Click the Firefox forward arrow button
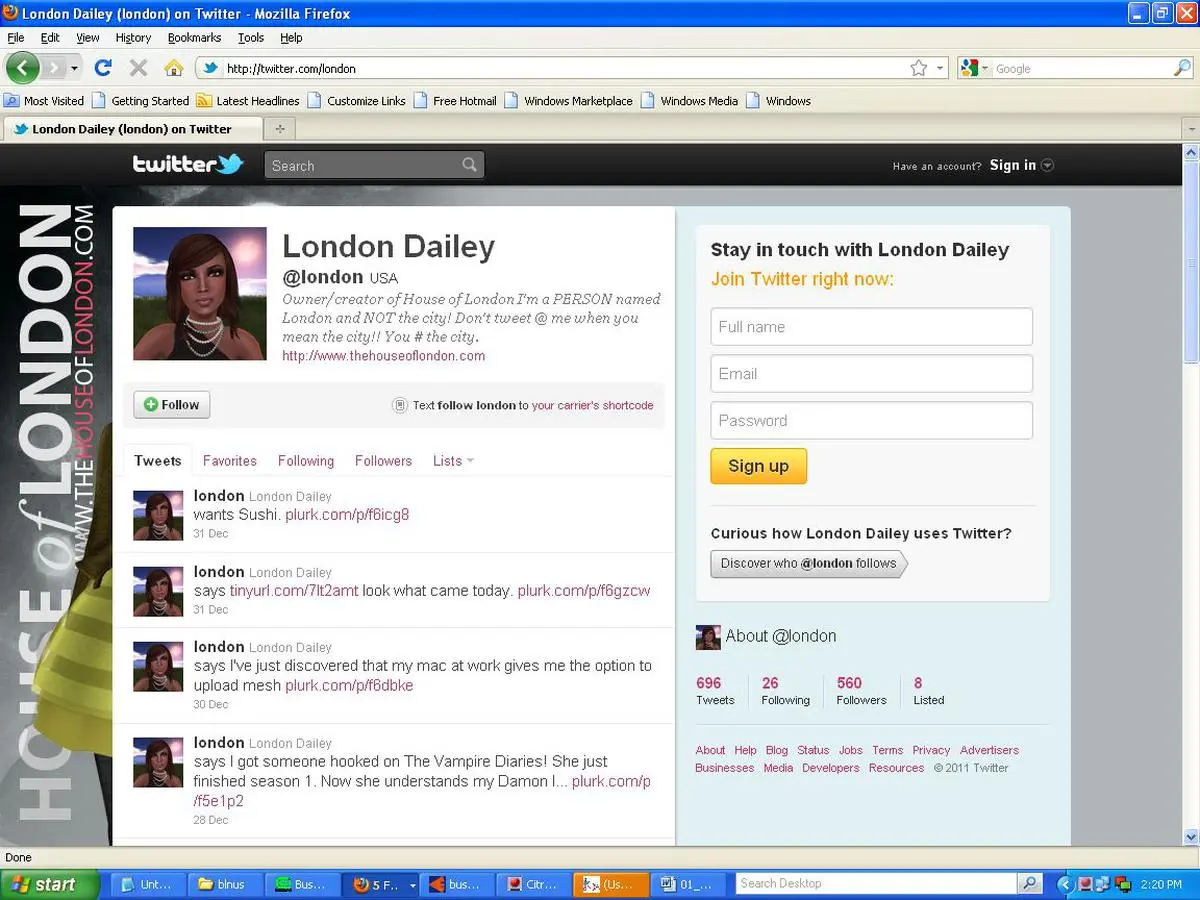The image size is (1200, 900). 54,68
